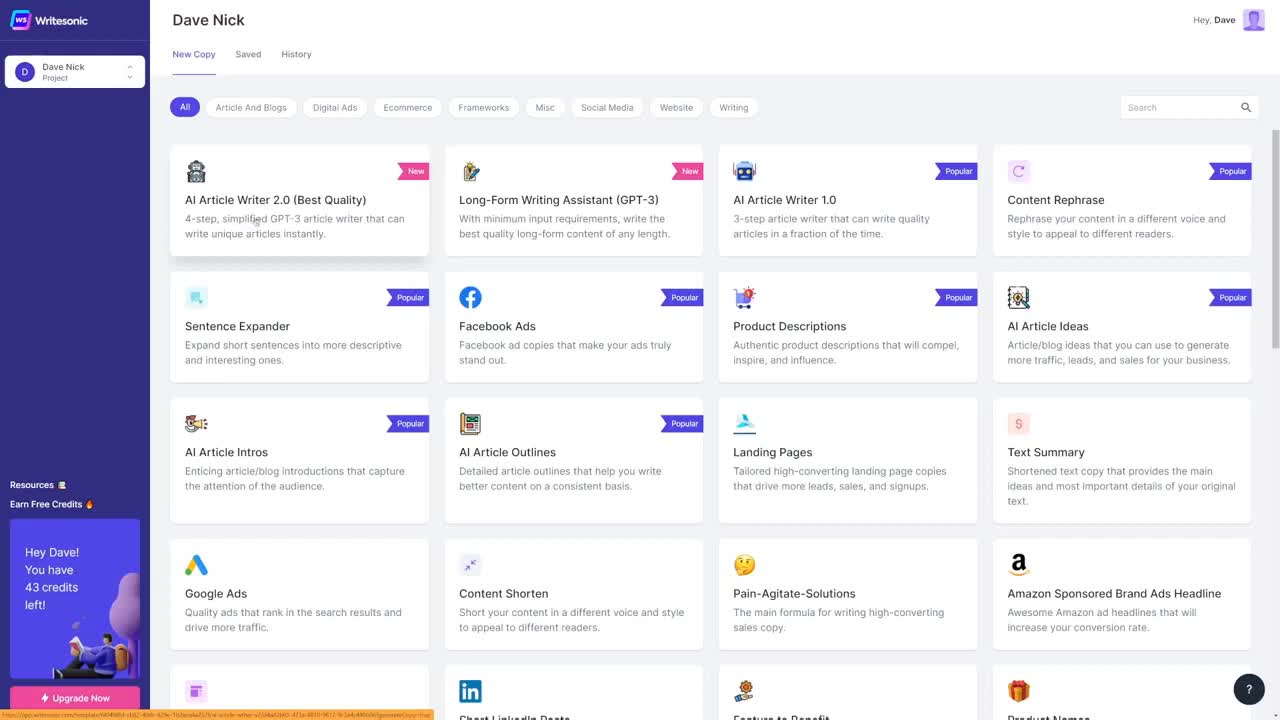
Task: Open AI Article Writer 2.0 robot icon
Action: pyautogui.click(x=196, y=171)
